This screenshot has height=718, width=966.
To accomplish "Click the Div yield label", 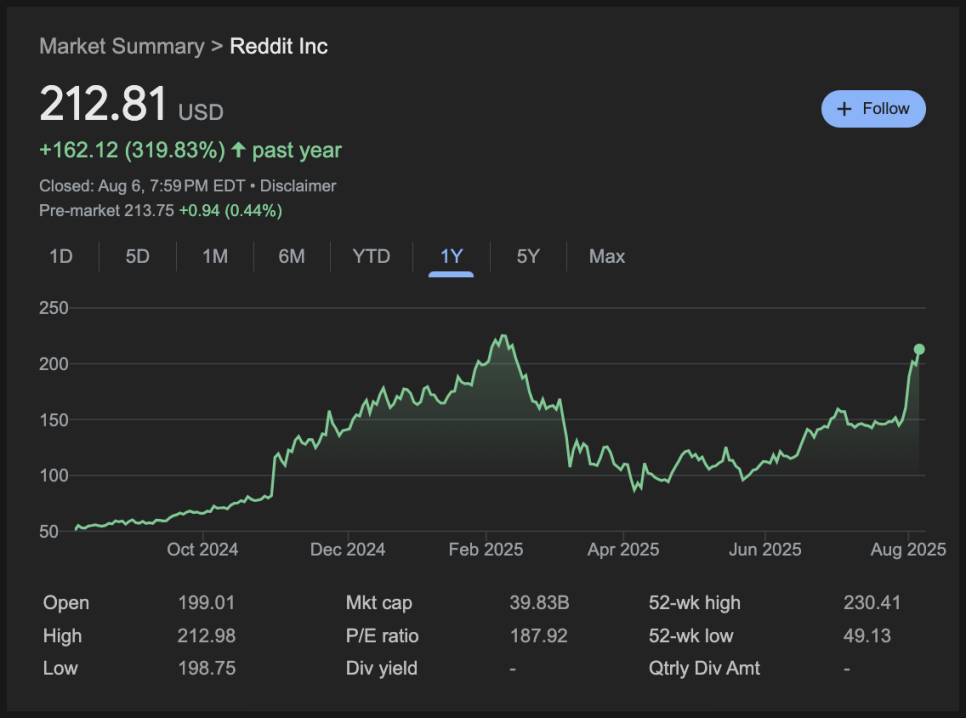I will tap(381, 668).
